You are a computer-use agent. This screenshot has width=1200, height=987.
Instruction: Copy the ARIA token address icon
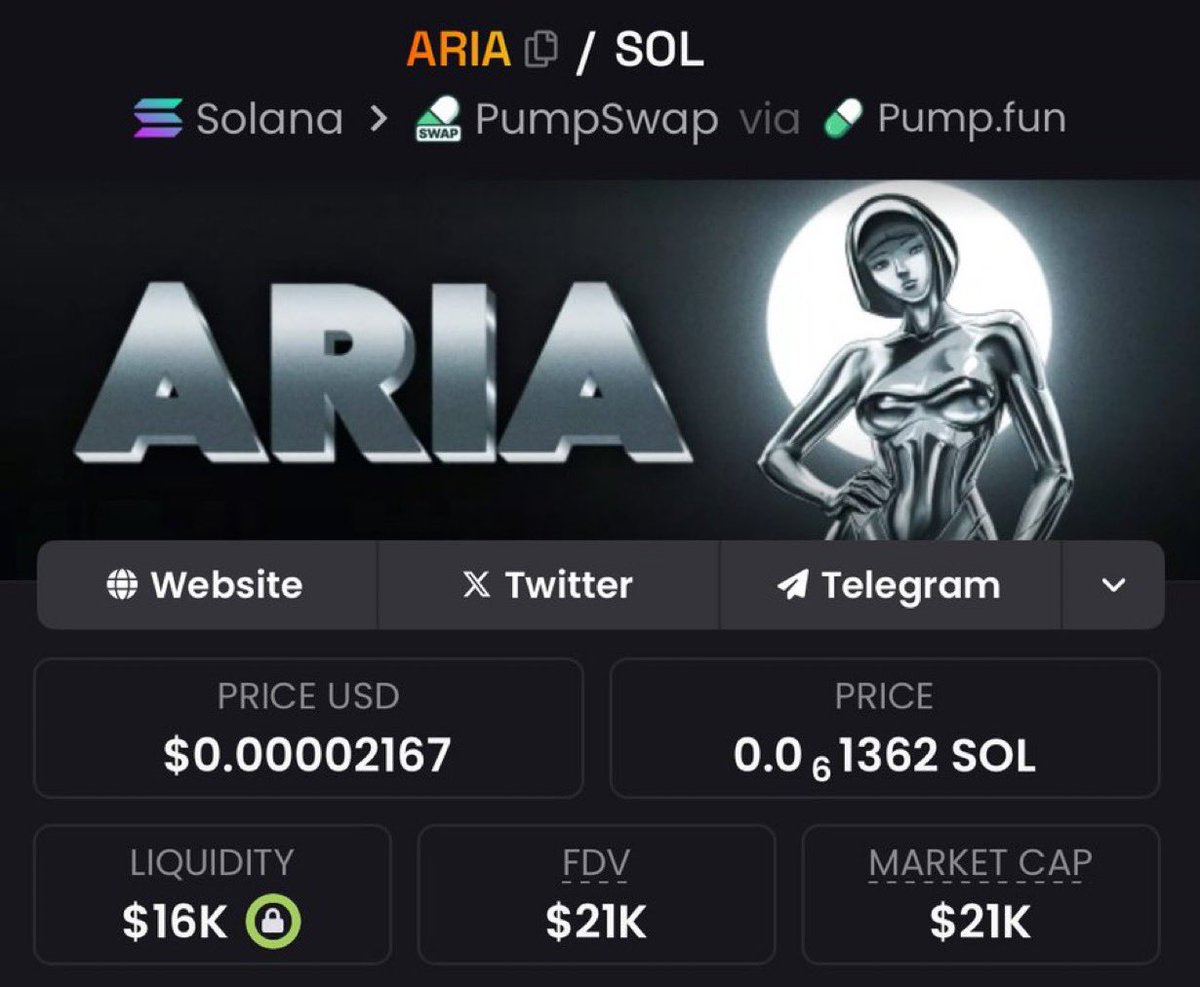point(541,48)
